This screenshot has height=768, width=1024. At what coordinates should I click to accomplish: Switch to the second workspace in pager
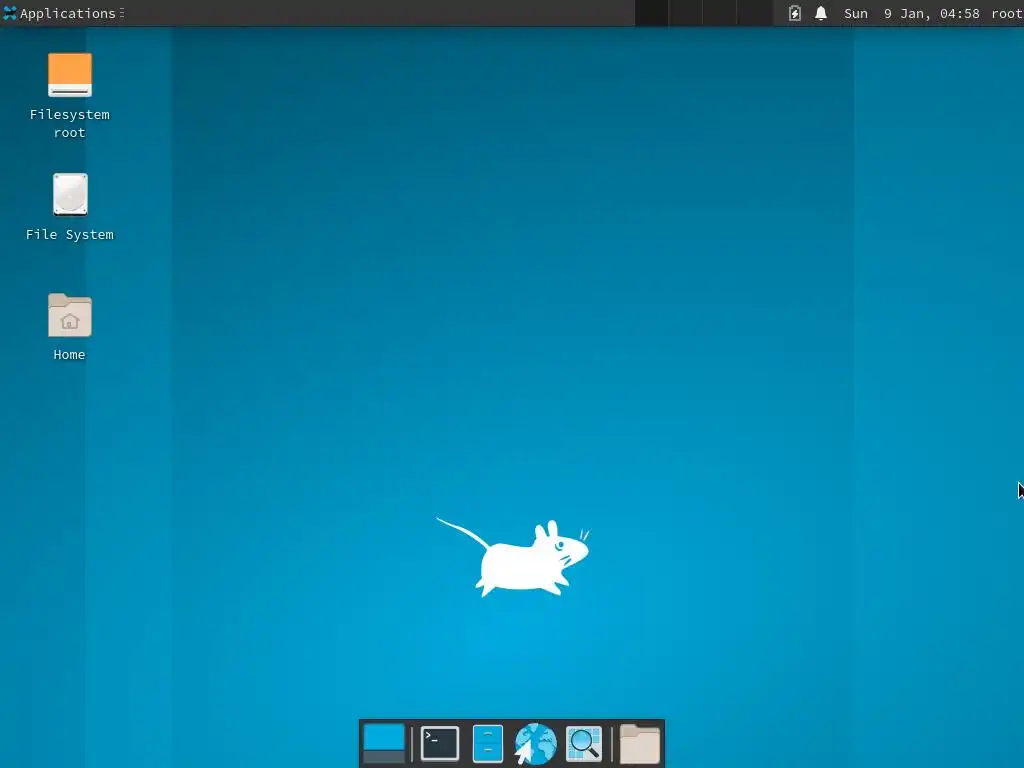point(685,13)
